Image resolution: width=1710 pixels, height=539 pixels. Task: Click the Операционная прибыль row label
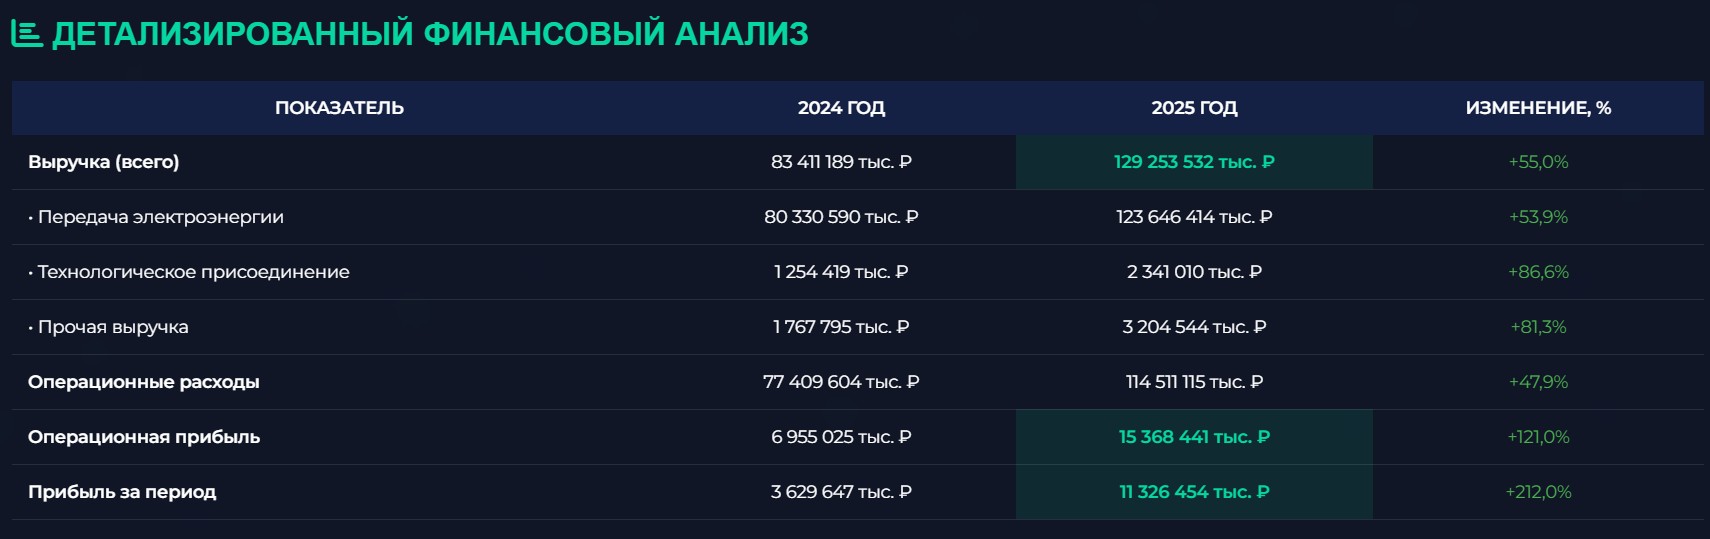click(x=144, y=437)
